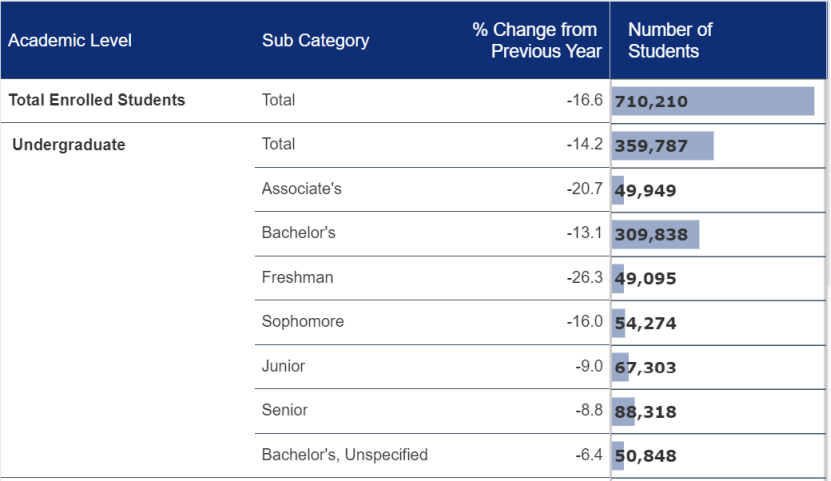Screen dimensions: 831x481
Task: Select the Junior sub category cell
Action: tap(283, 366)
